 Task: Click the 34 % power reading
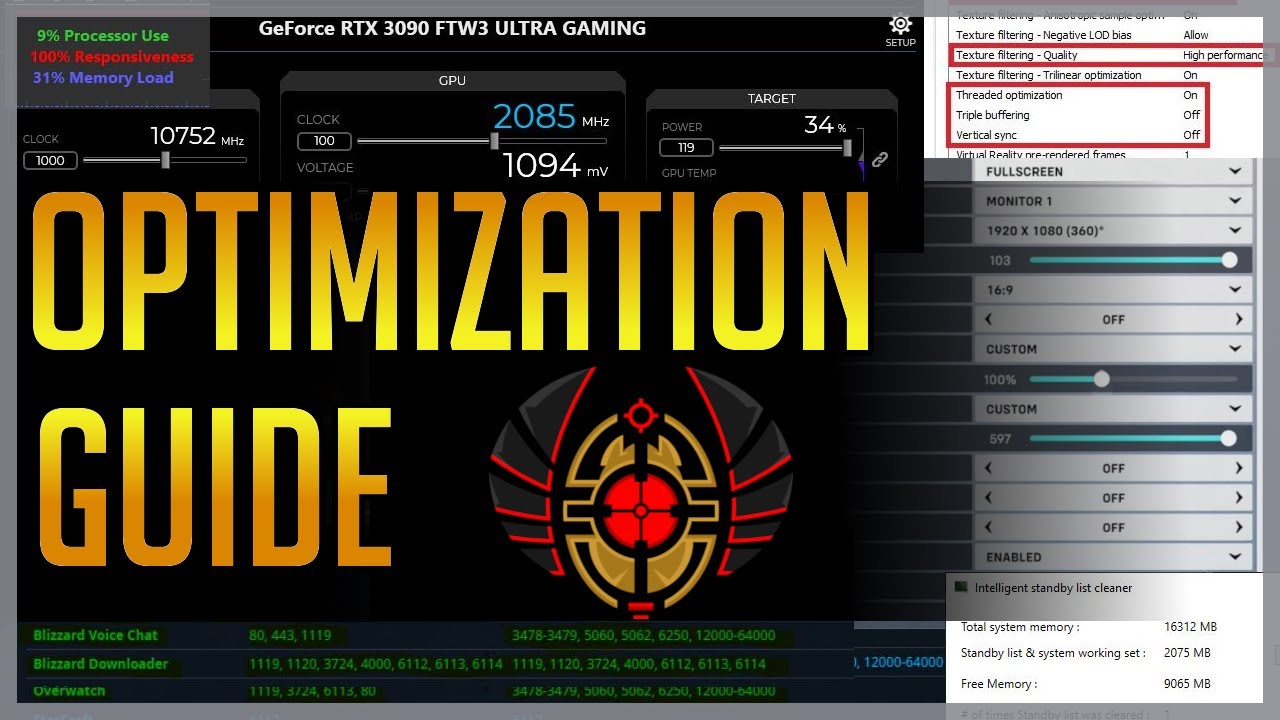[825, 125]
